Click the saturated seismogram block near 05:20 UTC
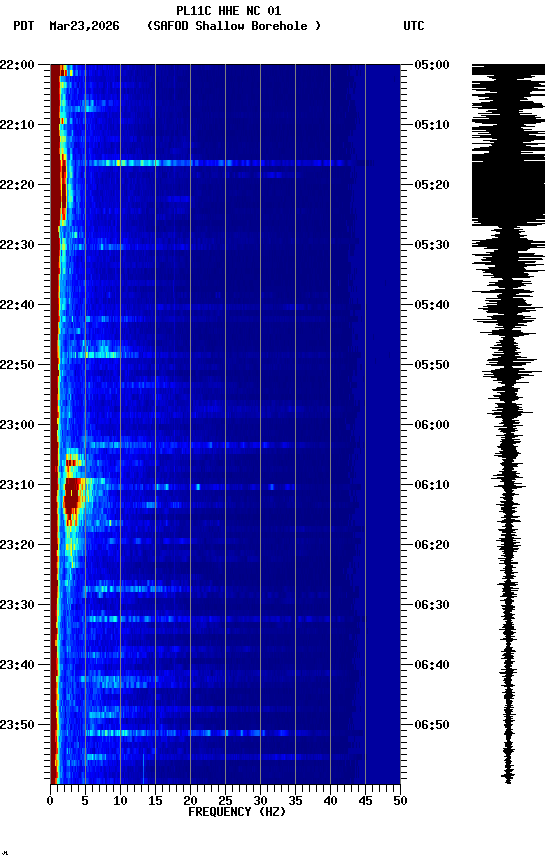 click(x=508, y=193)
